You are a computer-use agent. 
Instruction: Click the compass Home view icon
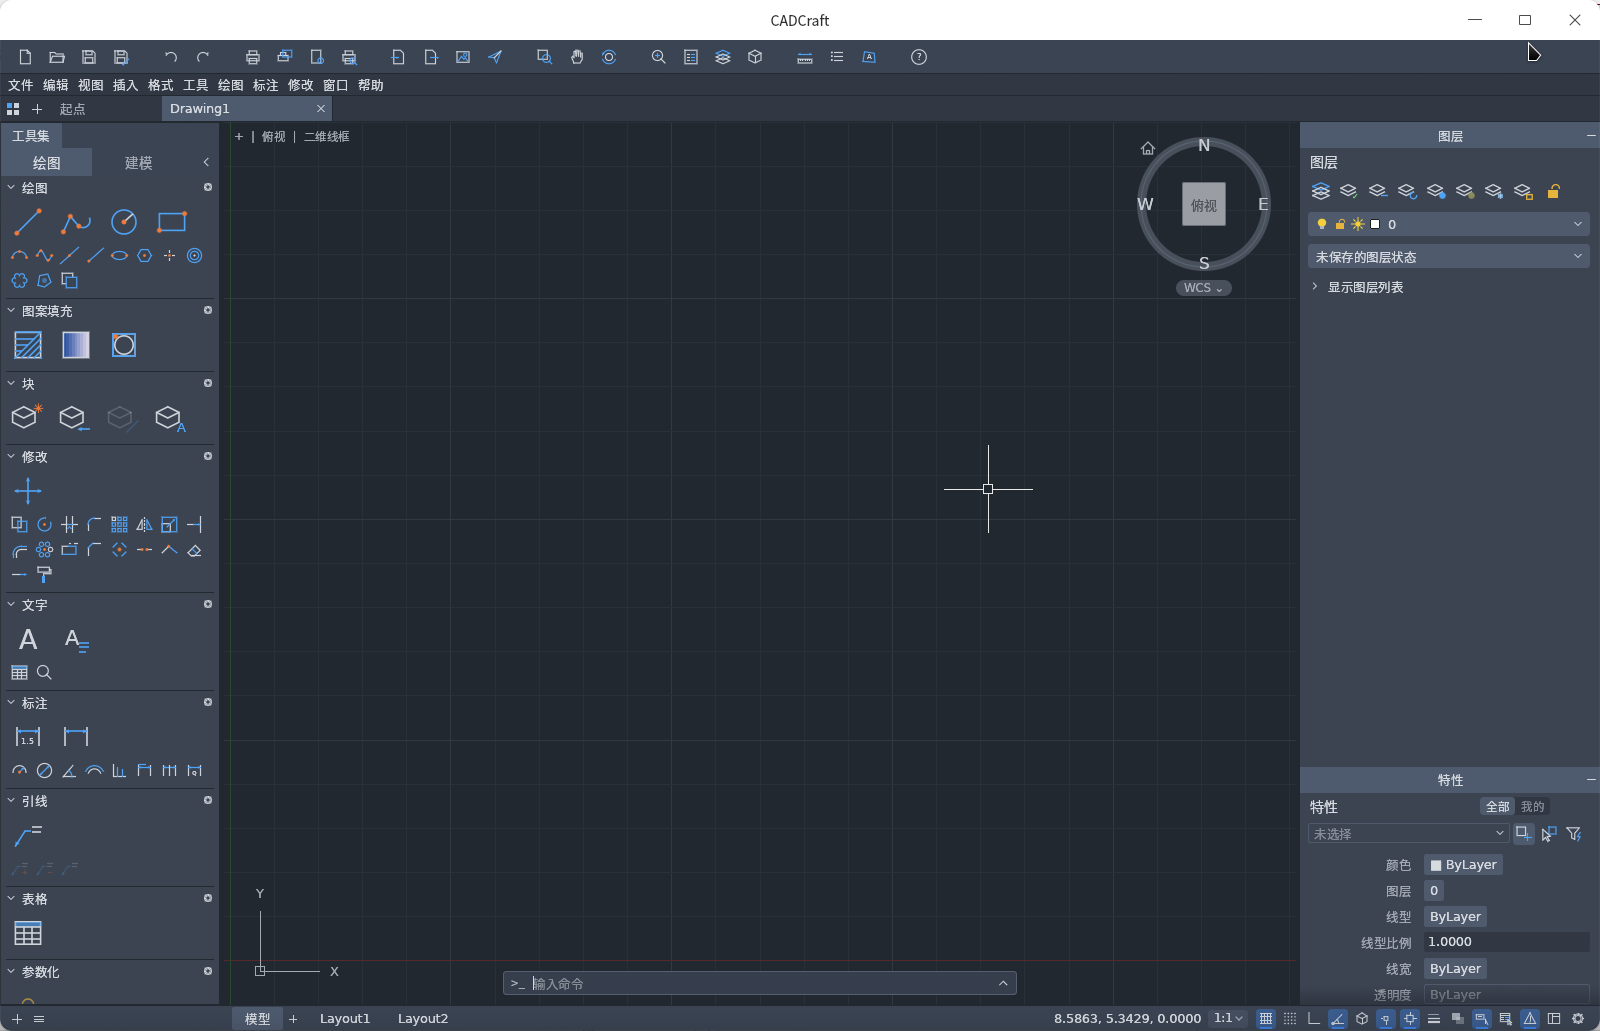point(1148,148)
